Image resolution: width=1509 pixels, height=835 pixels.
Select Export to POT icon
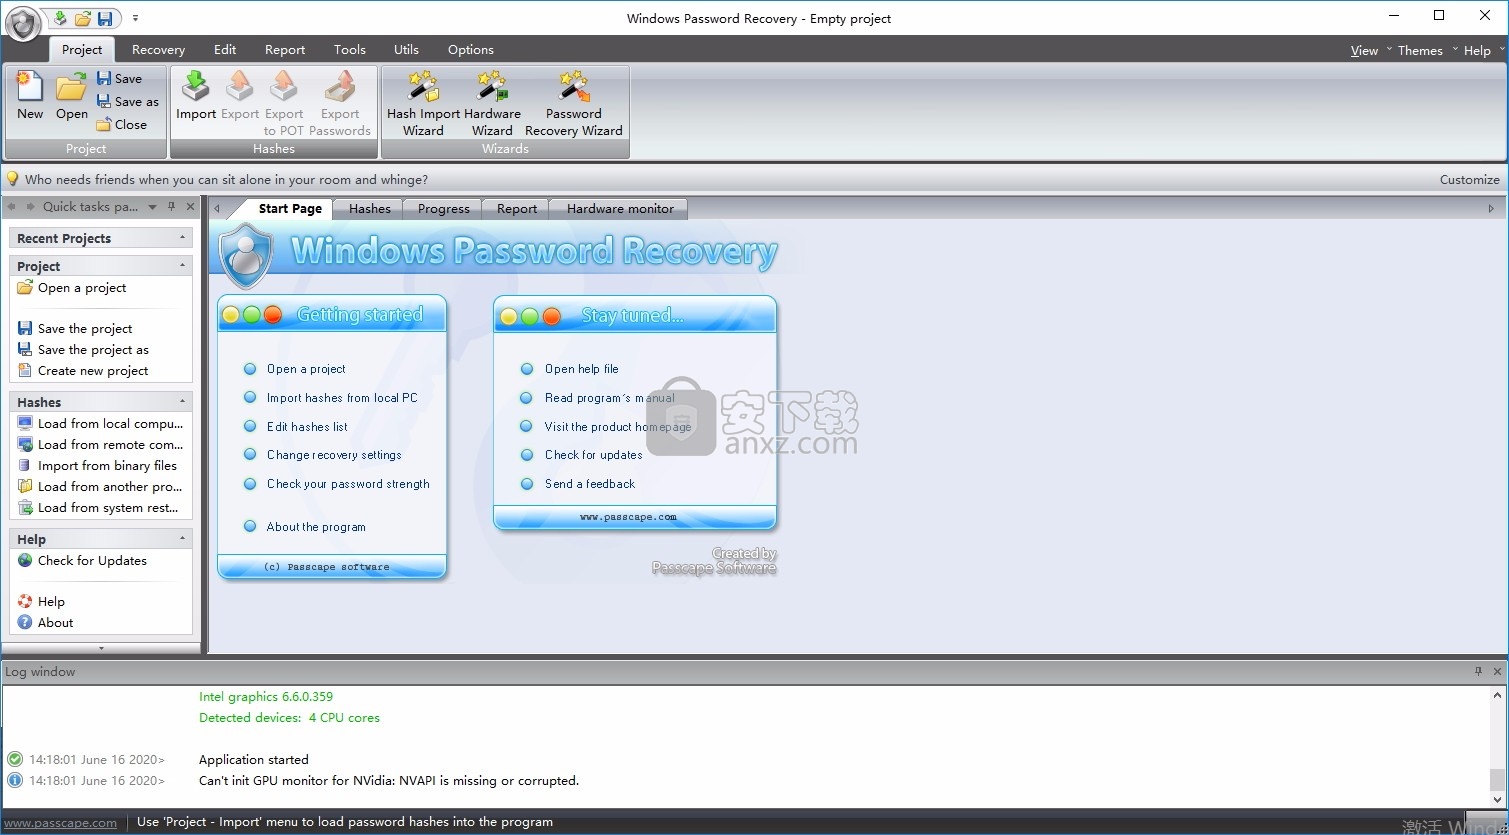284,103
